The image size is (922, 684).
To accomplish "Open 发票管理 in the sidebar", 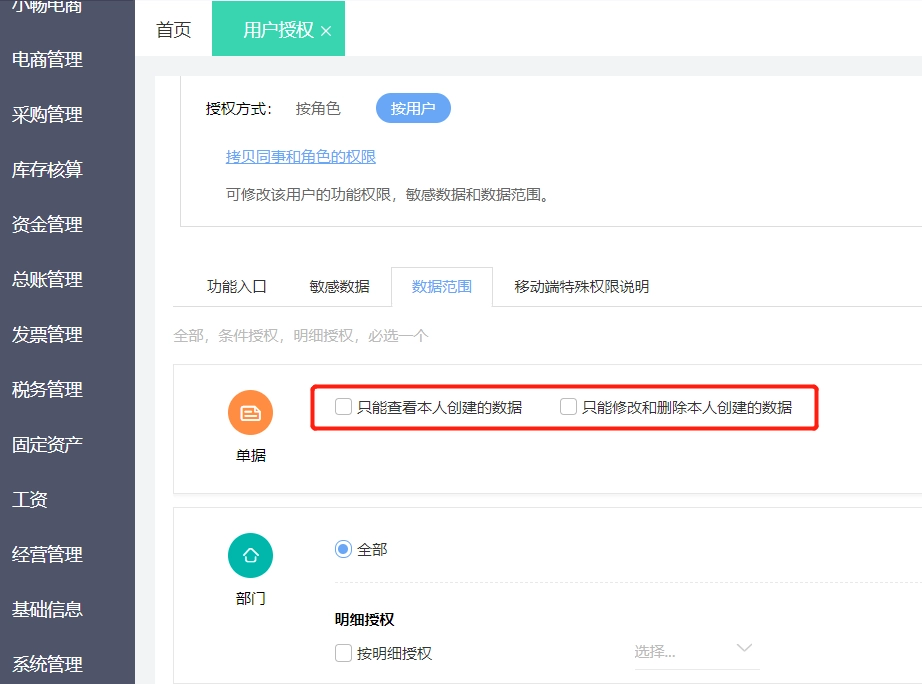I will [x=47, y=334].
